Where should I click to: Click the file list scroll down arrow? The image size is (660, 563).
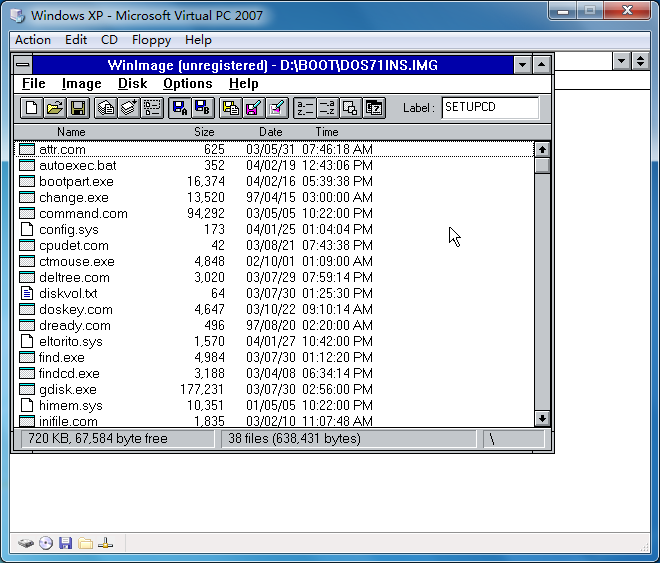pos(542,419)
